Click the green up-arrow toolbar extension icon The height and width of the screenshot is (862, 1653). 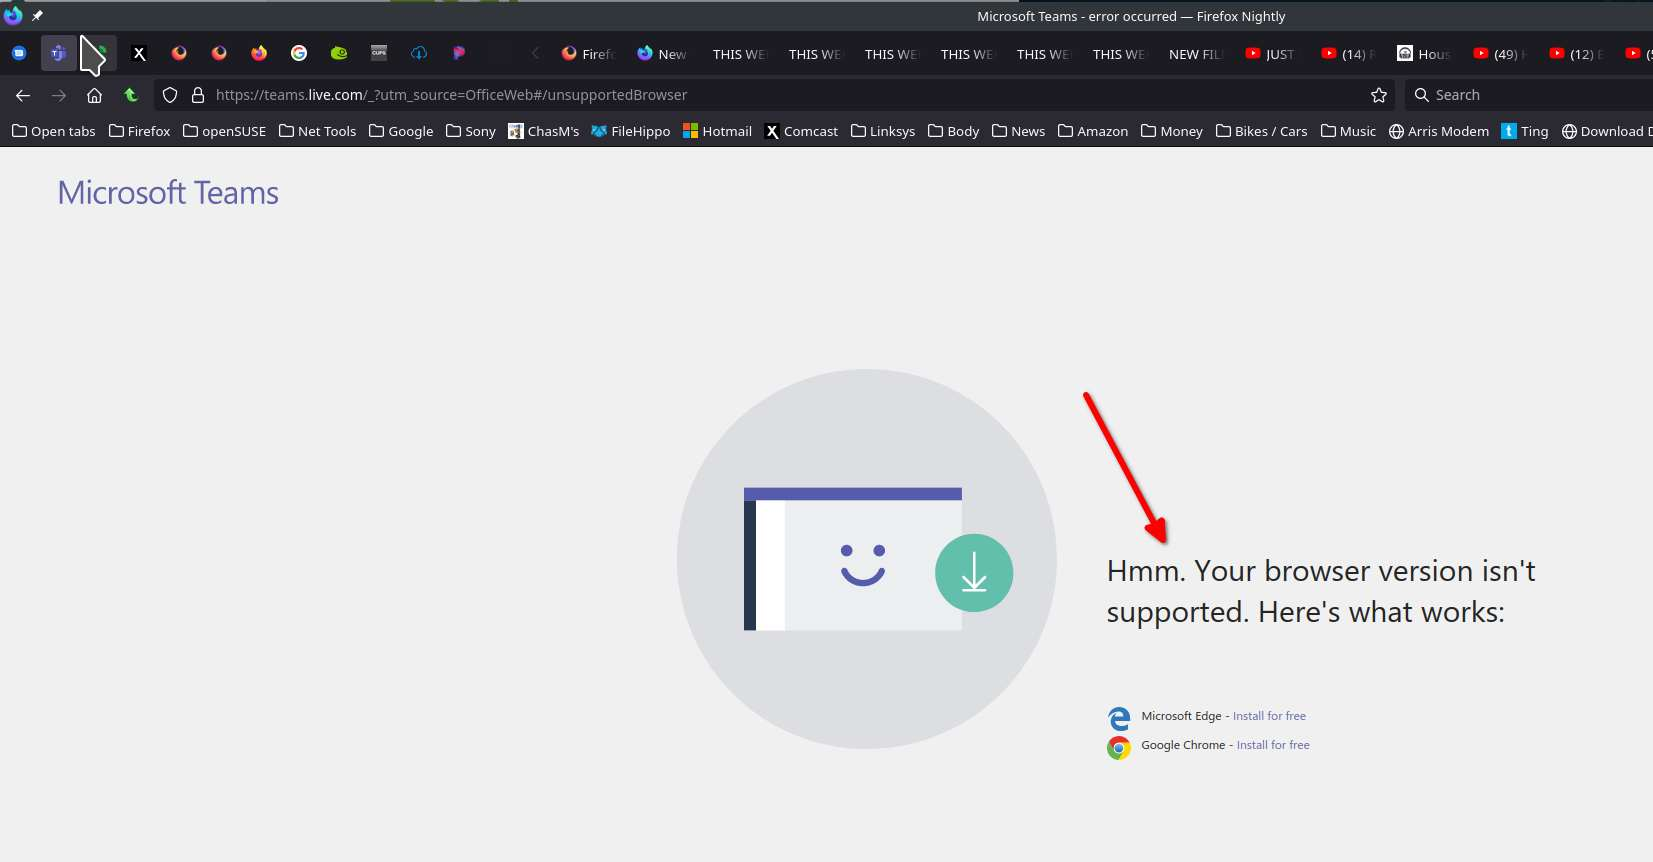131,95
